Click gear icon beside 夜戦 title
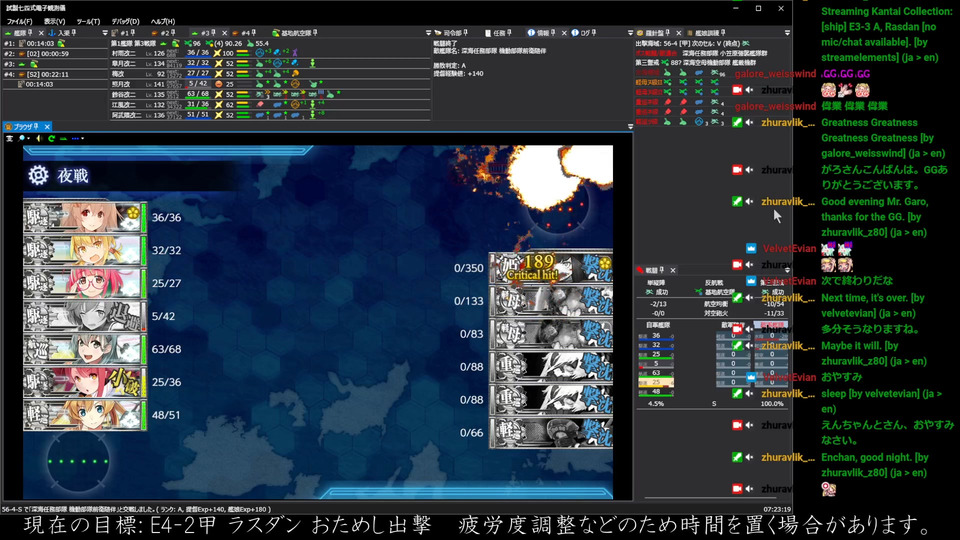 click(38, 176)
